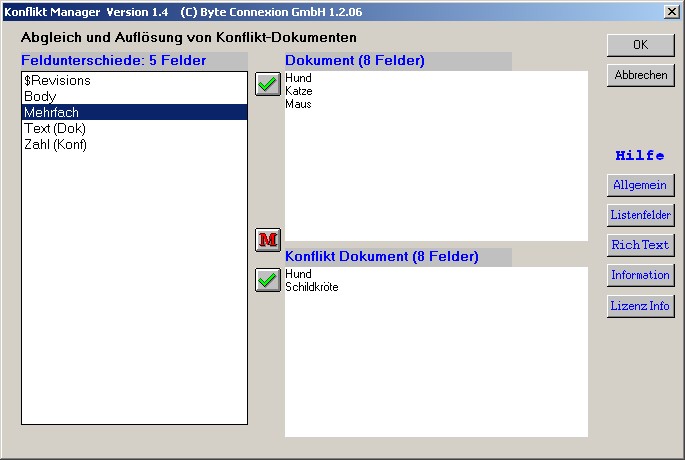
Task: Pick the Zahl (Konf) field entry
Action: (55, 145)
